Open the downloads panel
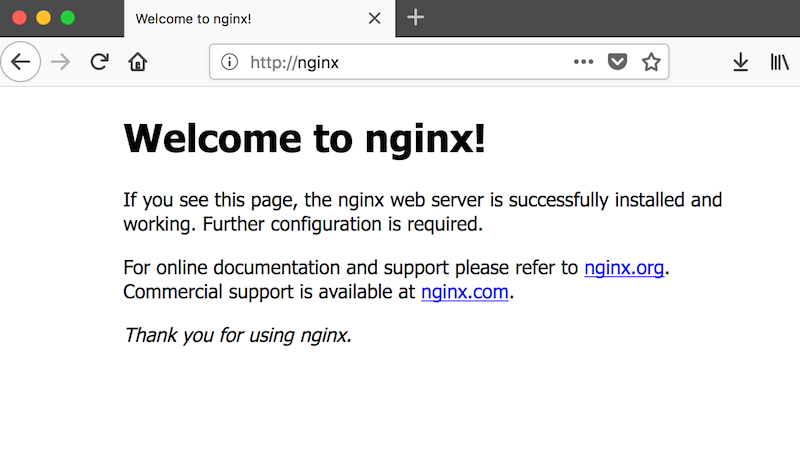Image resolution: width=800 pixels, height=452 pixels. [x=740, y=62]
